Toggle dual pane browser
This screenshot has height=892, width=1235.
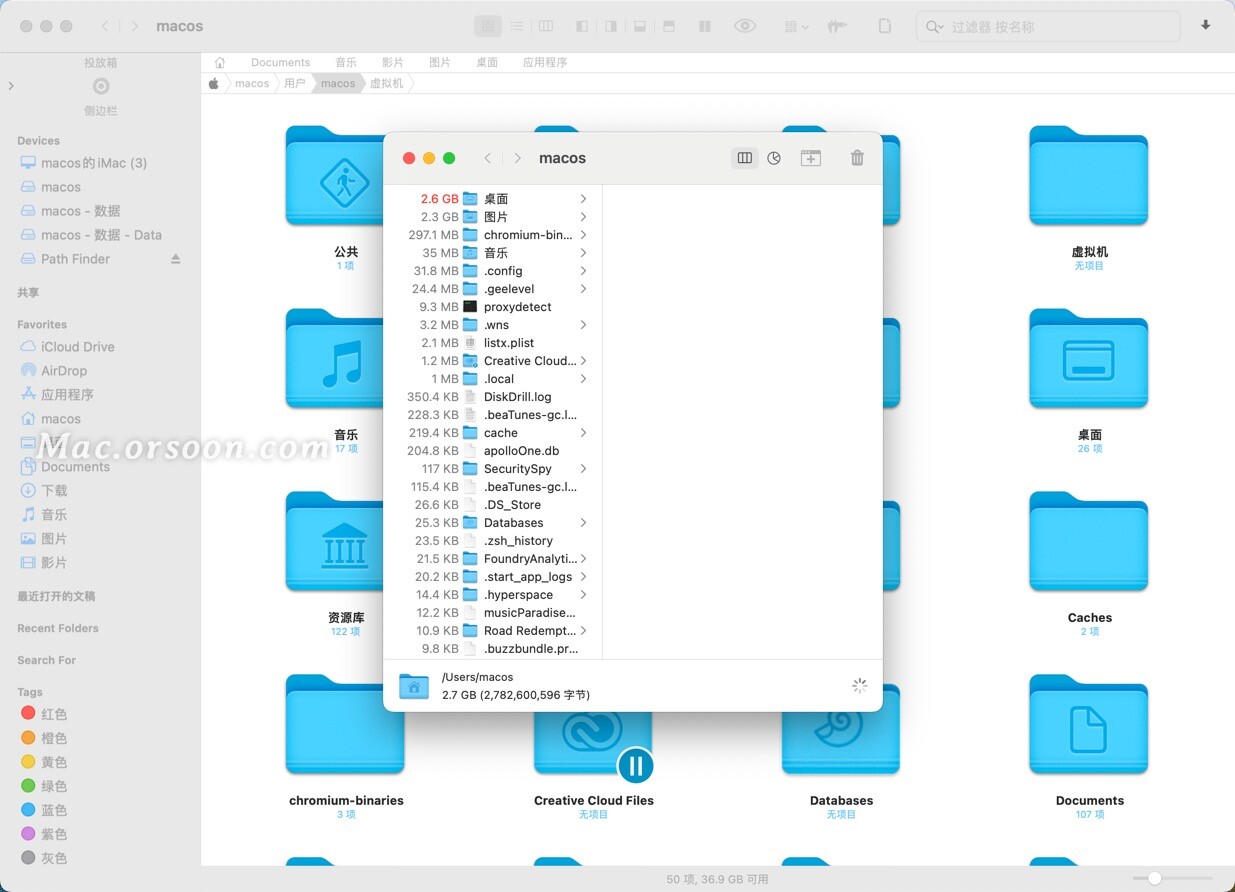coord(705,26)
